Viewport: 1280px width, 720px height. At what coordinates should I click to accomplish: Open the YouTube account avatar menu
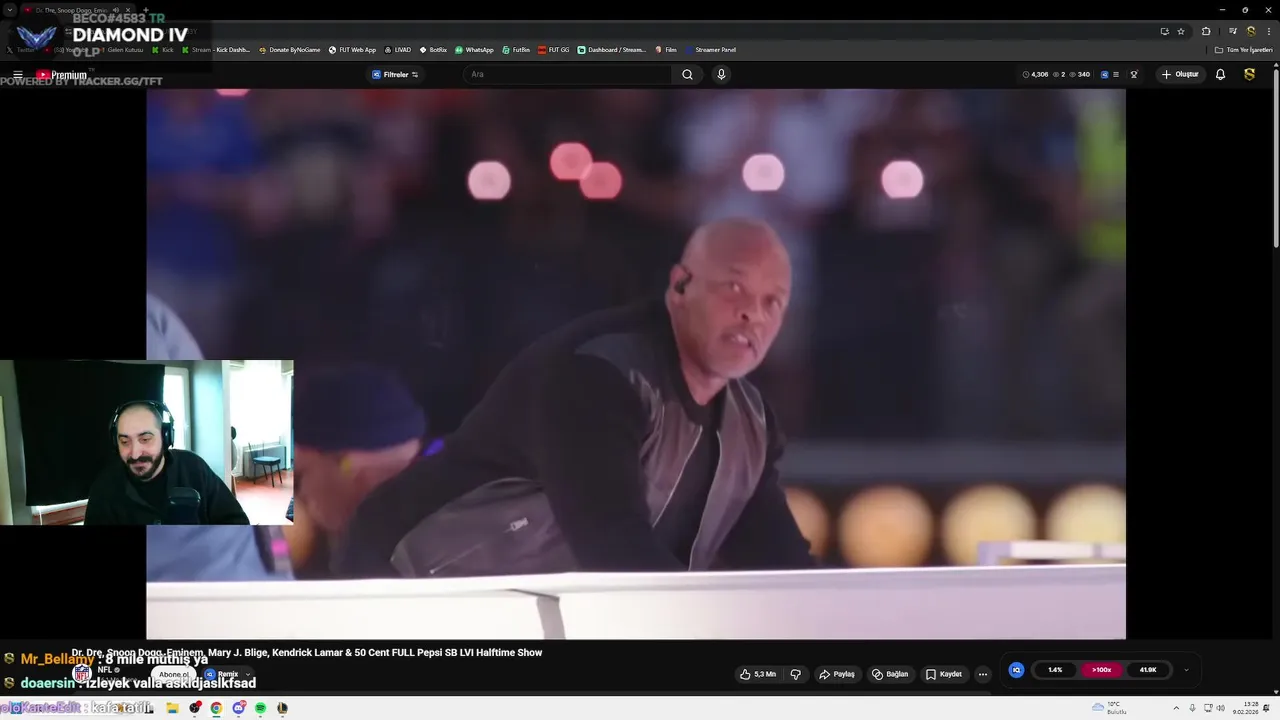pos(1249,74)
